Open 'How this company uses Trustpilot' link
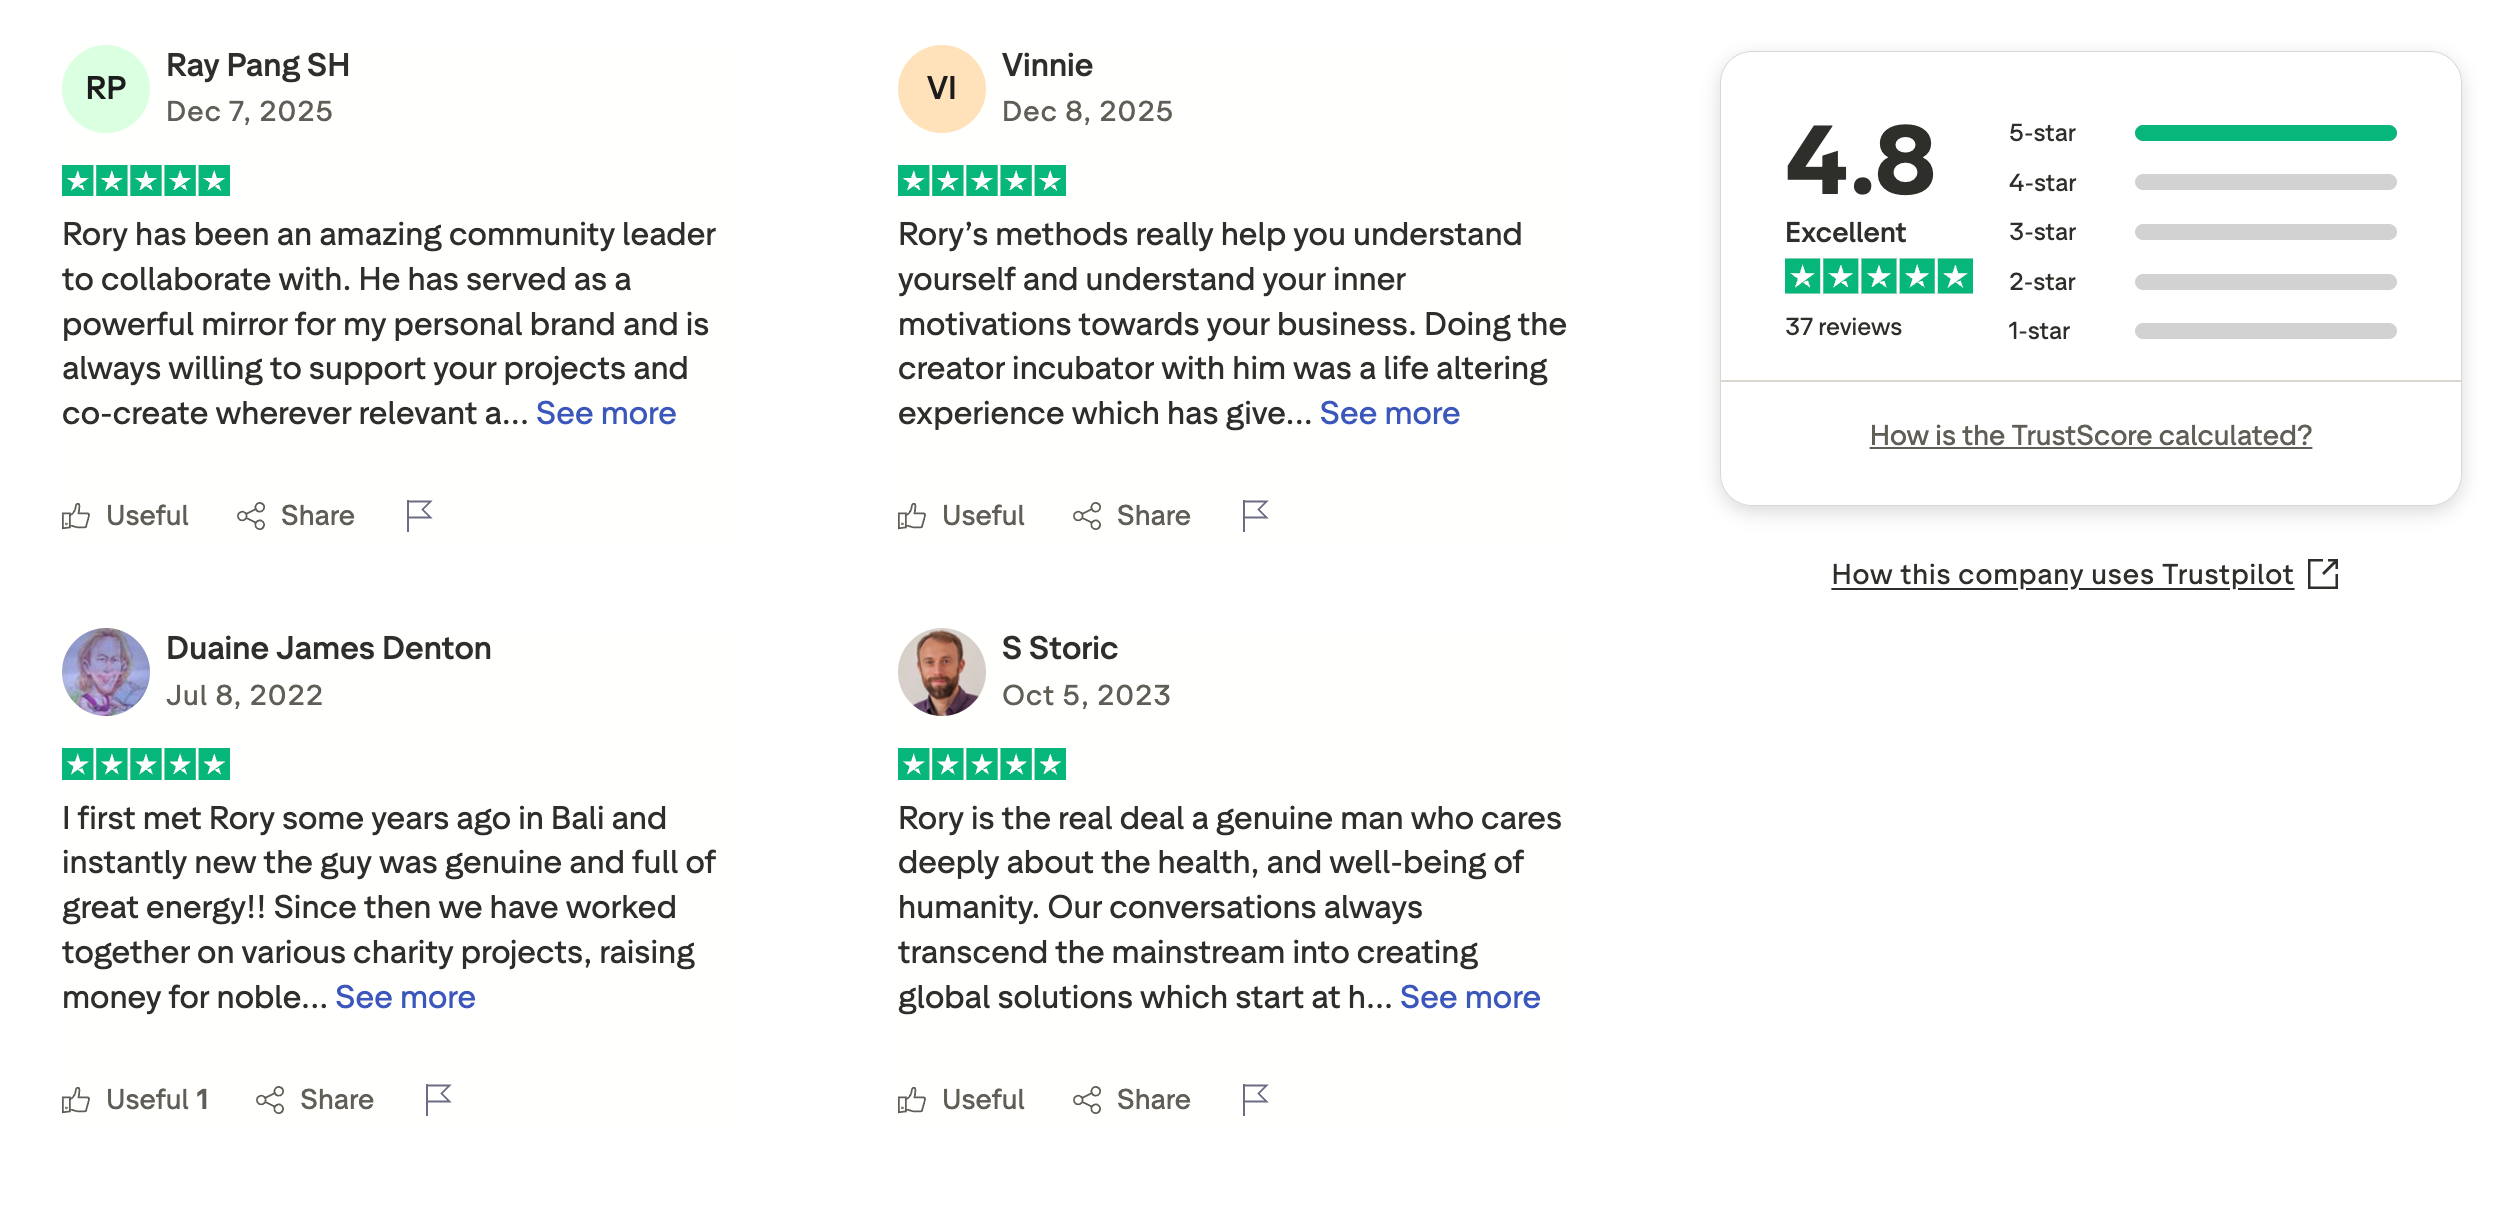 point(2062,575)
